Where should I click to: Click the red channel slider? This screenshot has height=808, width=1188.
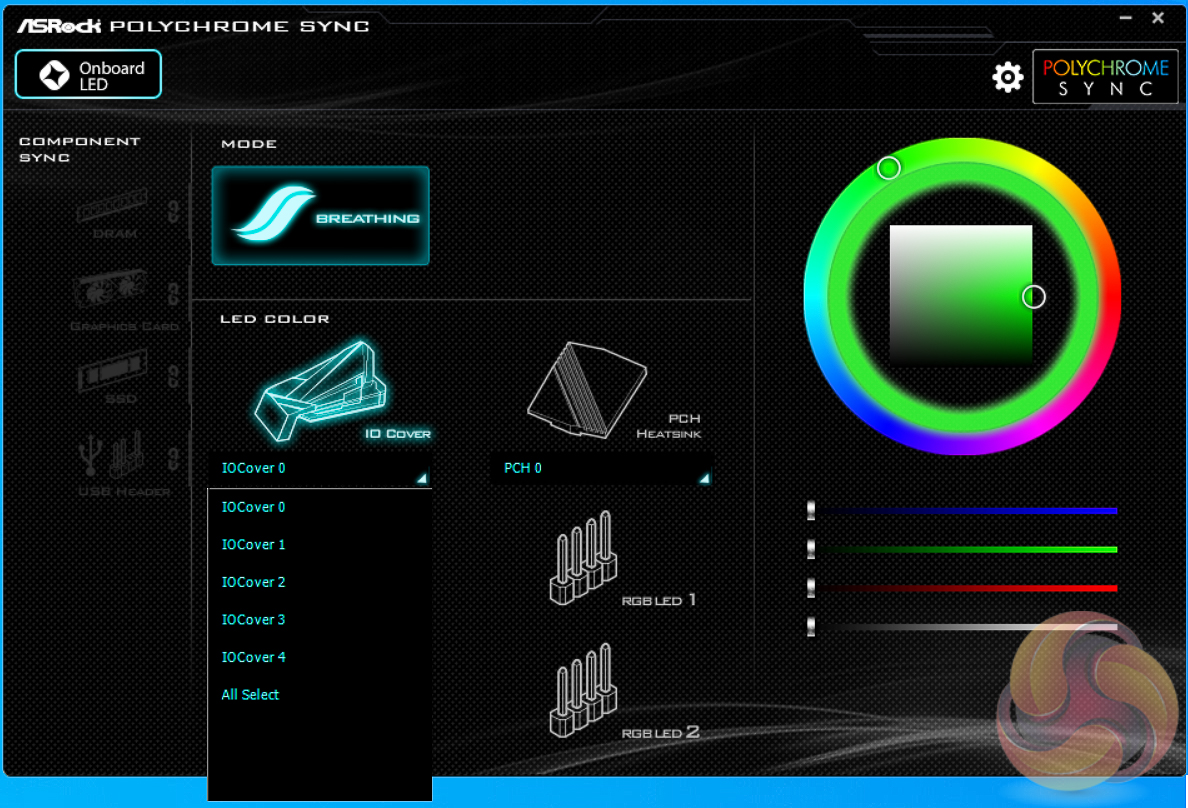(x=962, y=588)
